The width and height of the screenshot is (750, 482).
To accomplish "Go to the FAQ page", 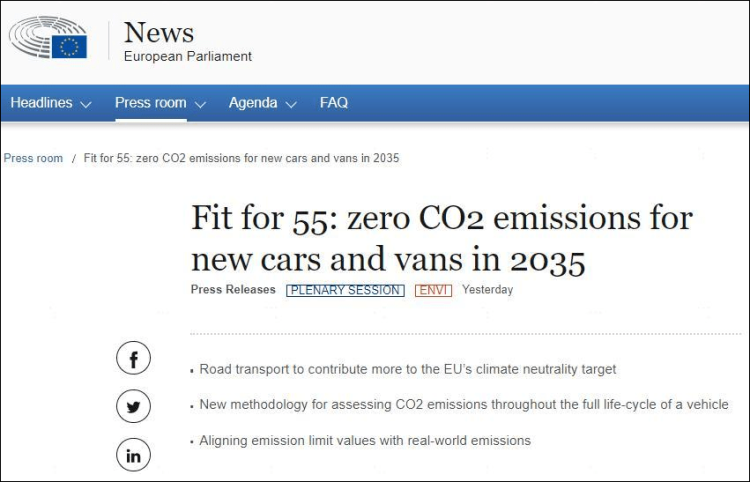I will [x=334, y=103].
